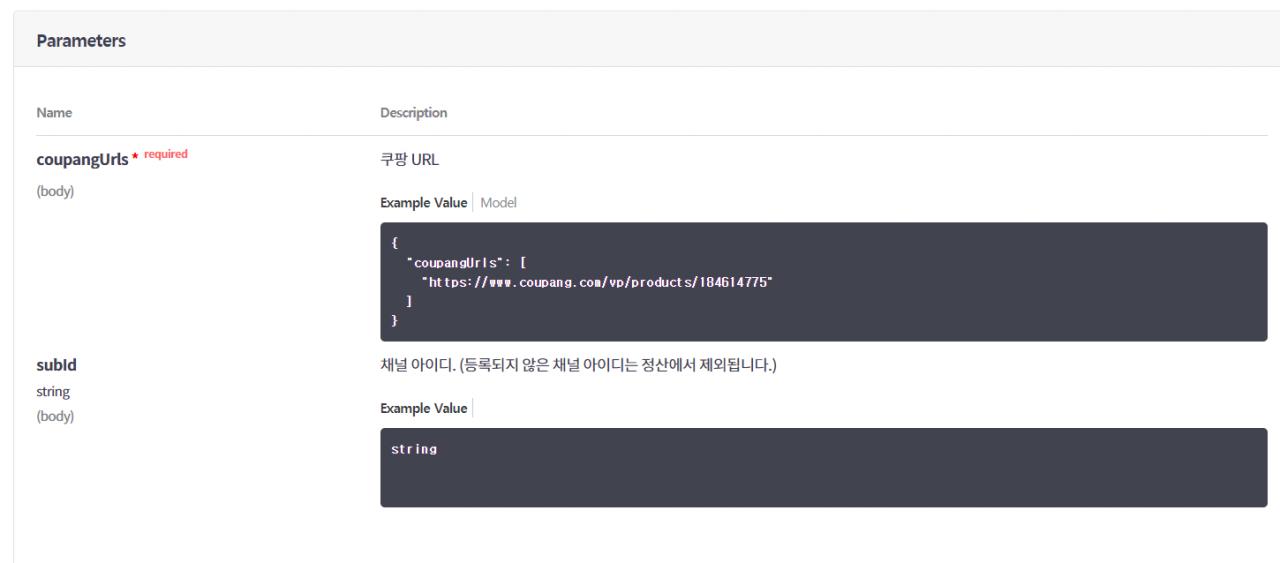Select the Example Value tab under 쿠팡 URL
This screenshot has width=1280, height=563.
click(x=423, y=202)
